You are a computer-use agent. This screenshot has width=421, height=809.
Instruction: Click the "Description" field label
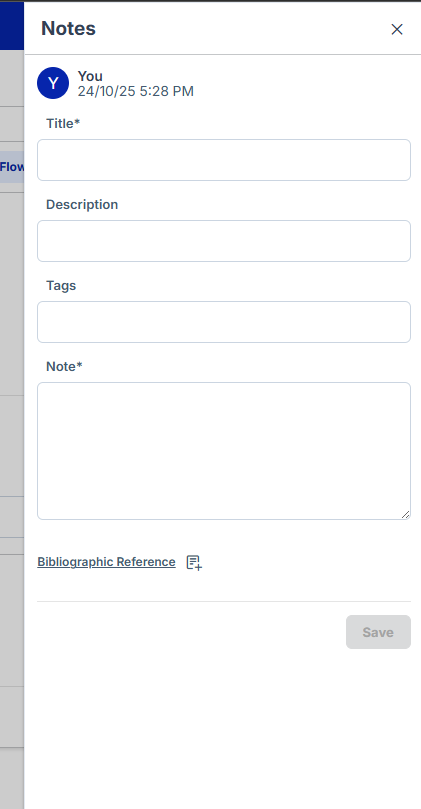pos(82,204)
